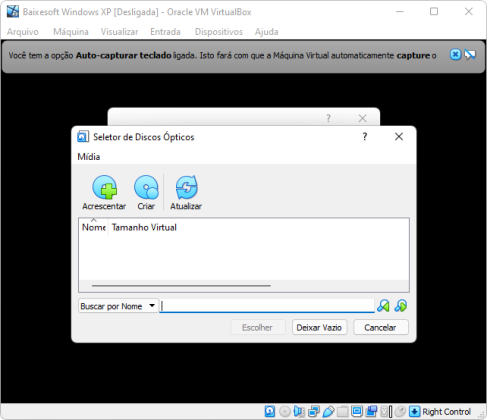Click the Criar optical disk icon

coord(146,187)
